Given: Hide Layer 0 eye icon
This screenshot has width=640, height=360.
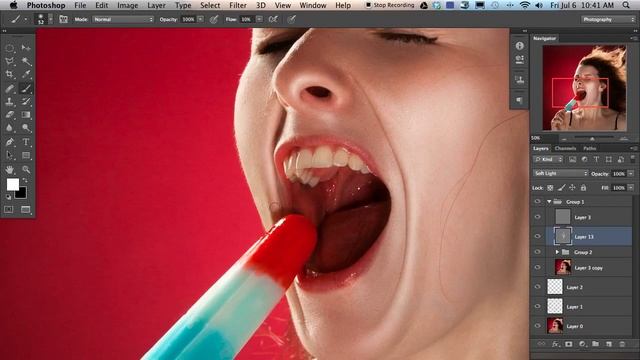Looking at the screenshot, I should coord(538,326).
